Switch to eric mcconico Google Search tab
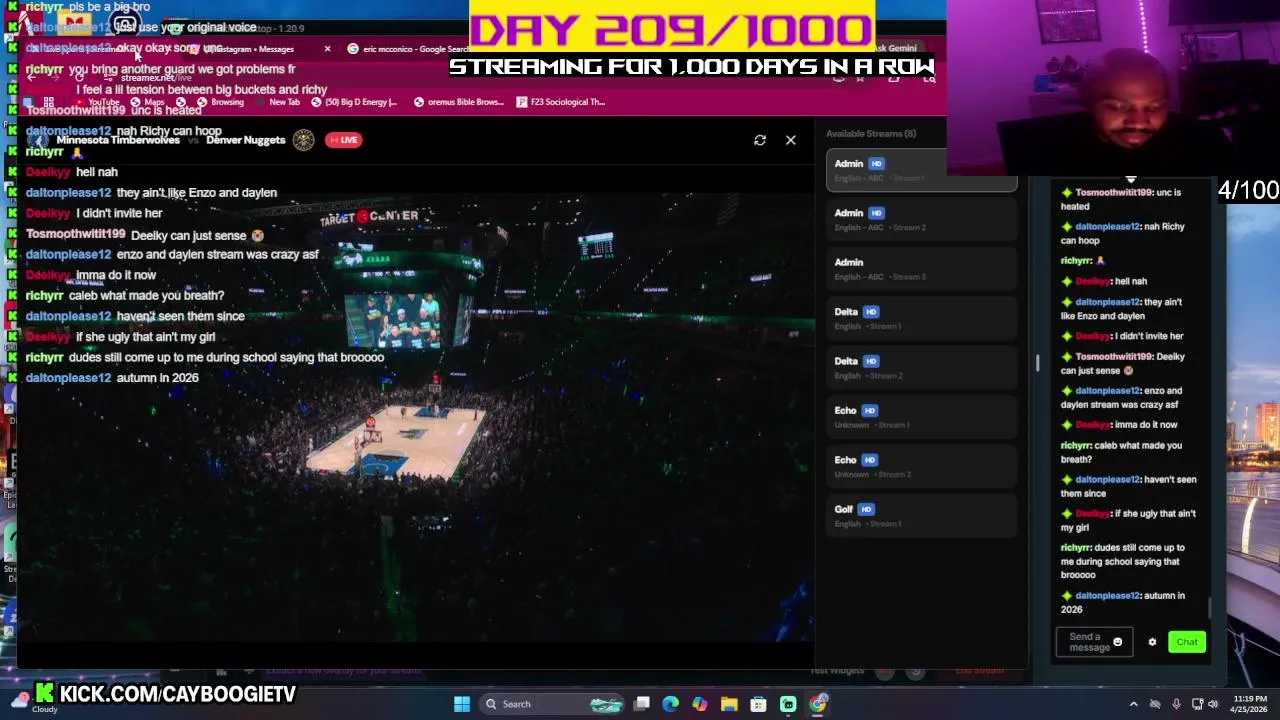The width and height of the screenshot is (1280, 720). pyautogui.click(x=408, y=49)
